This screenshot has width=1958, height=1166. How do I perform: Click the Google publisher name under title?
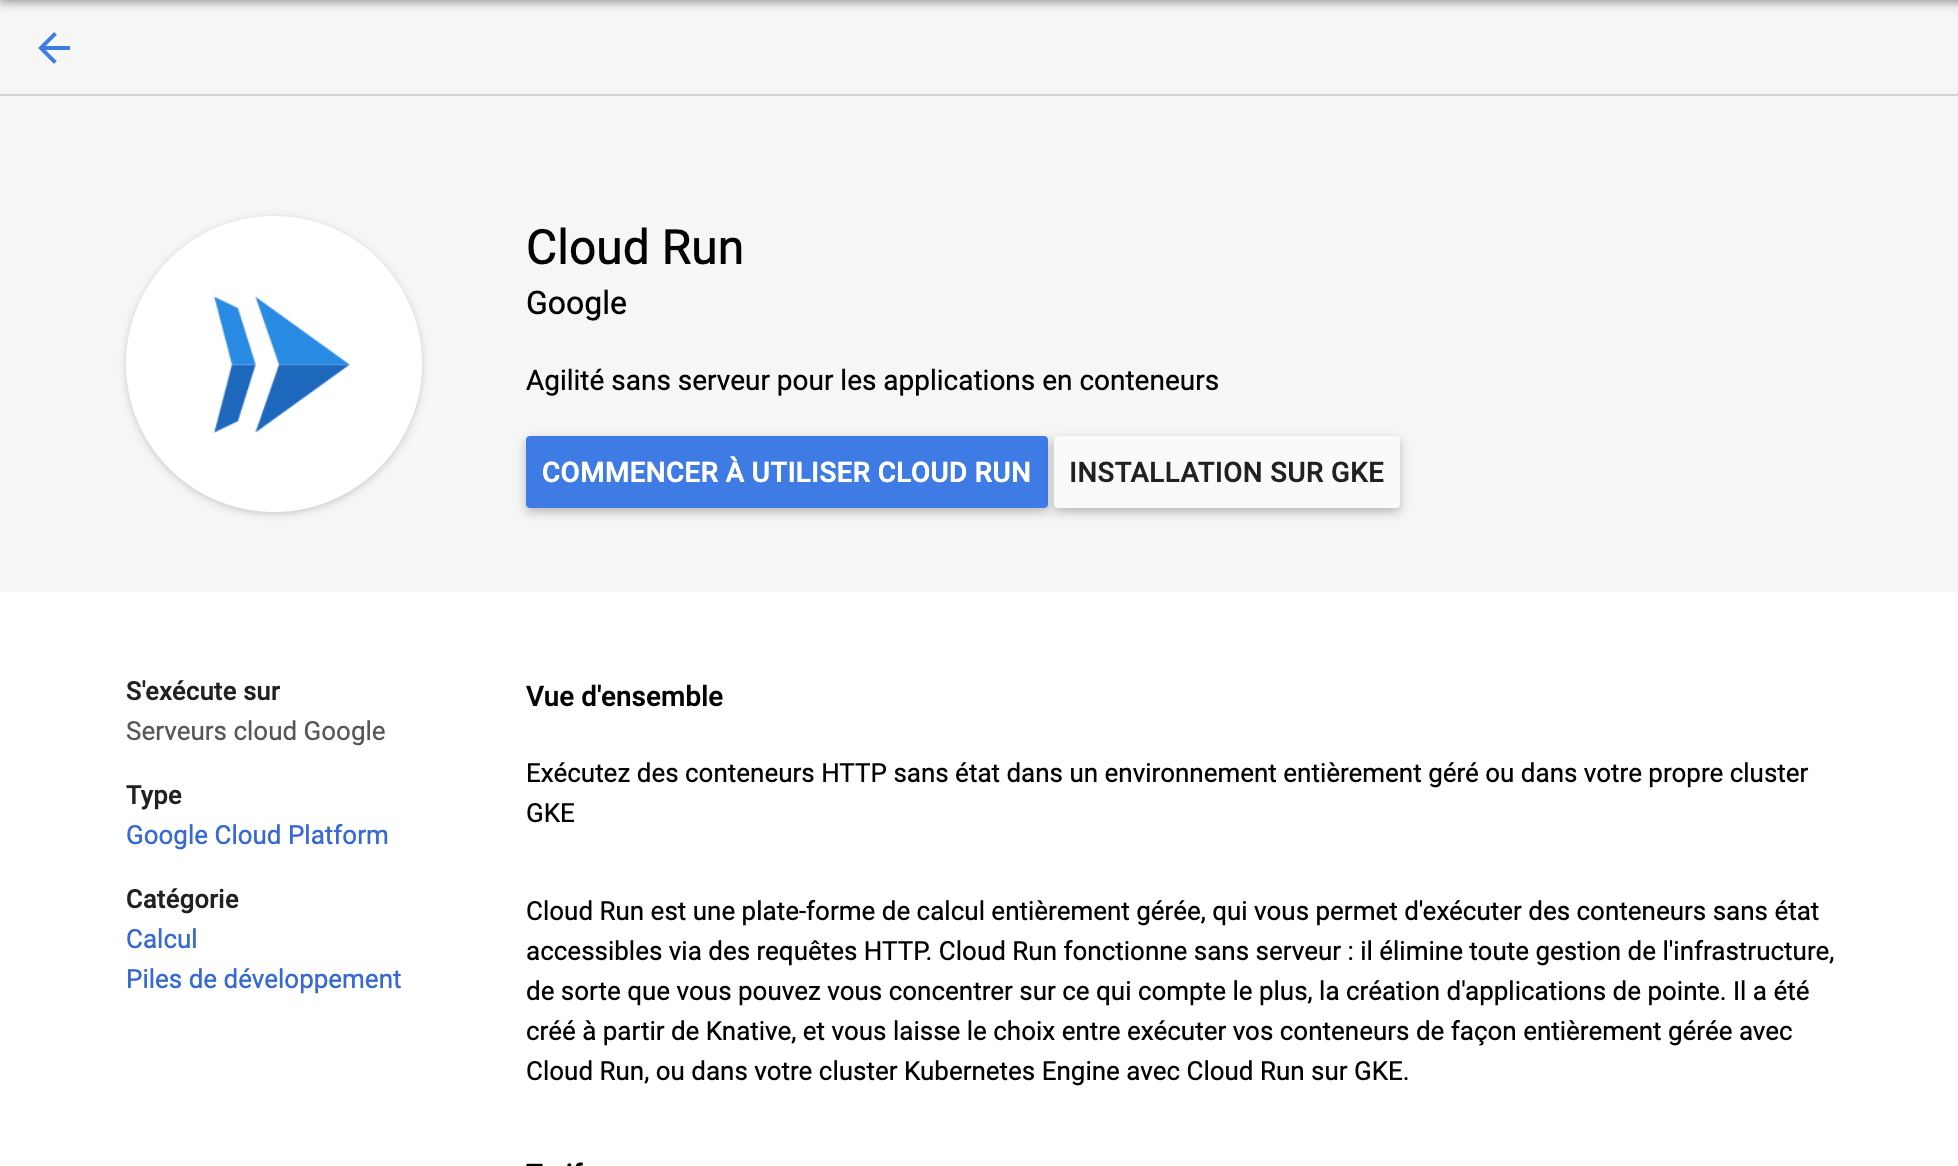click(576, 303)
